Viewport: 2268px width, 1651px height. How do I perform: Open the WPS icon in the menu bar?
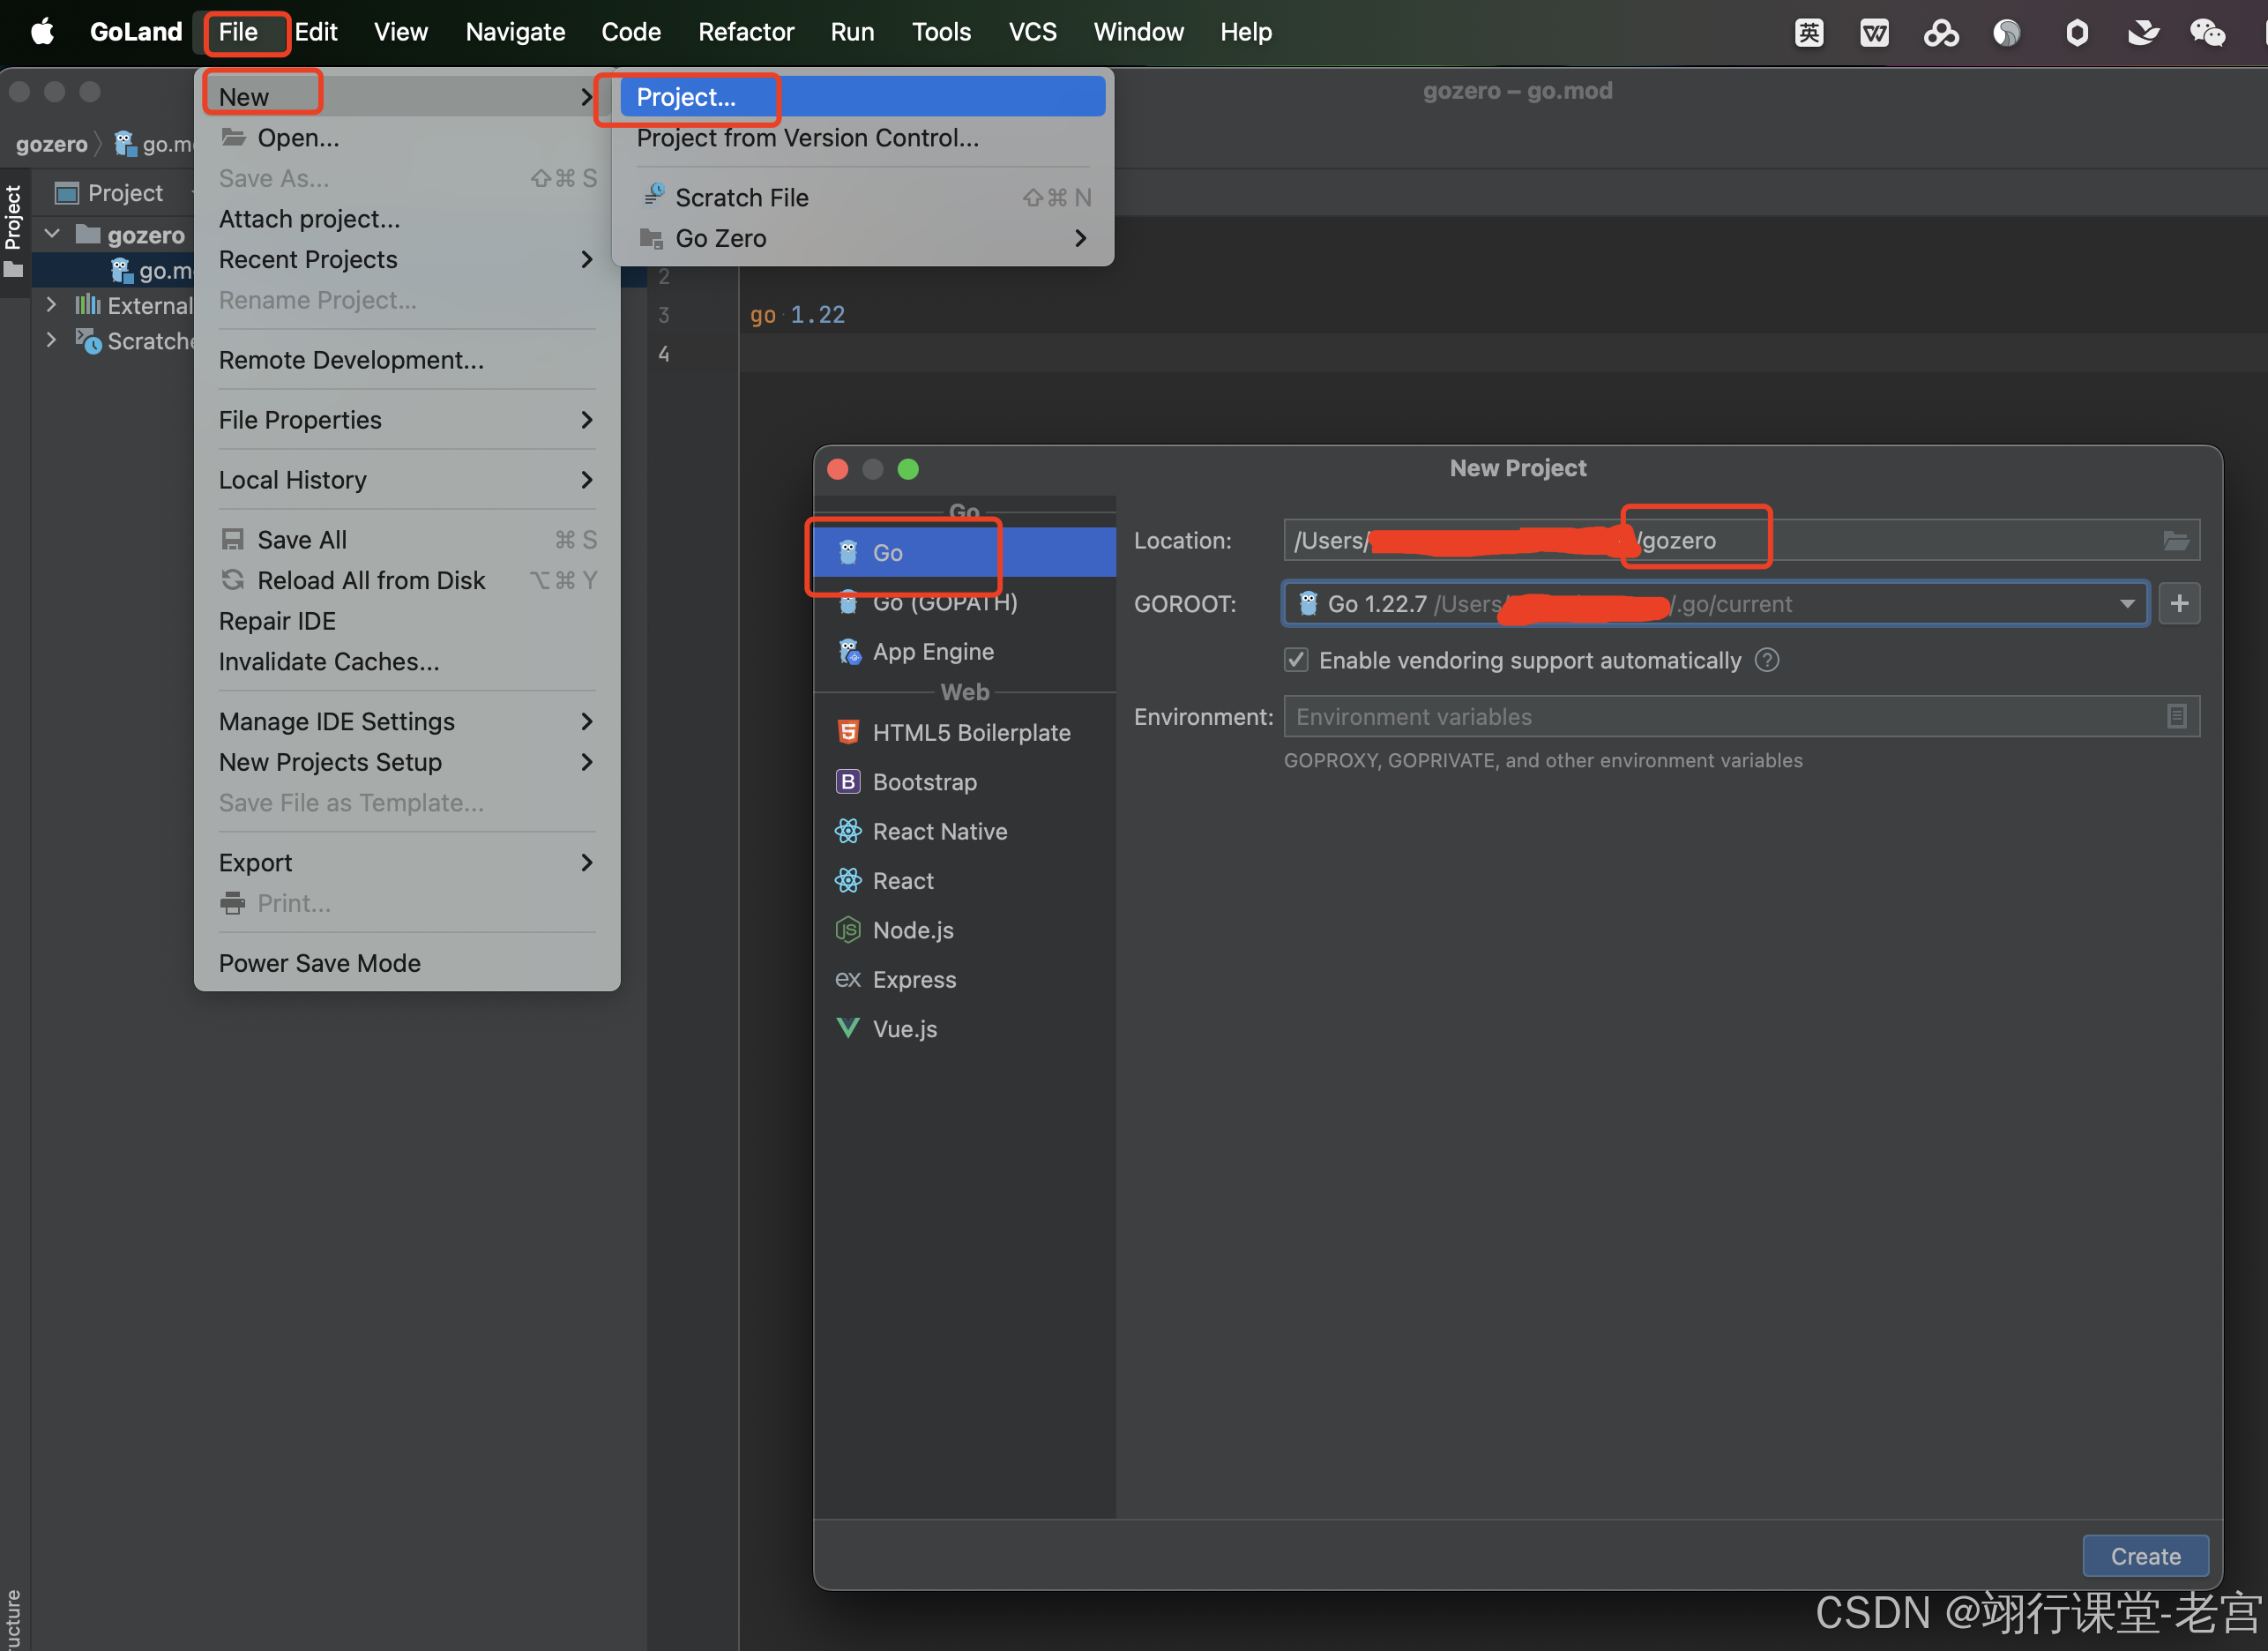point(1874,33)
